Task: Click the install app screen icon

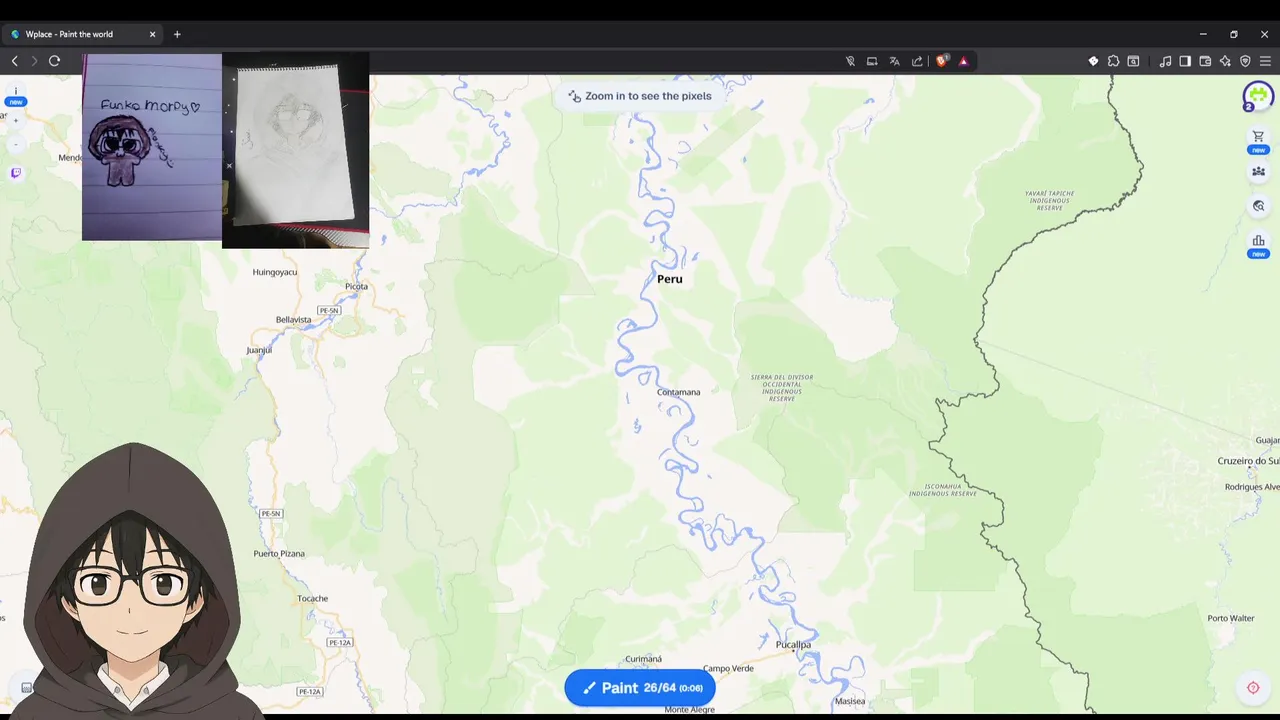Action: pyautogui.click(x=872, y=61)
